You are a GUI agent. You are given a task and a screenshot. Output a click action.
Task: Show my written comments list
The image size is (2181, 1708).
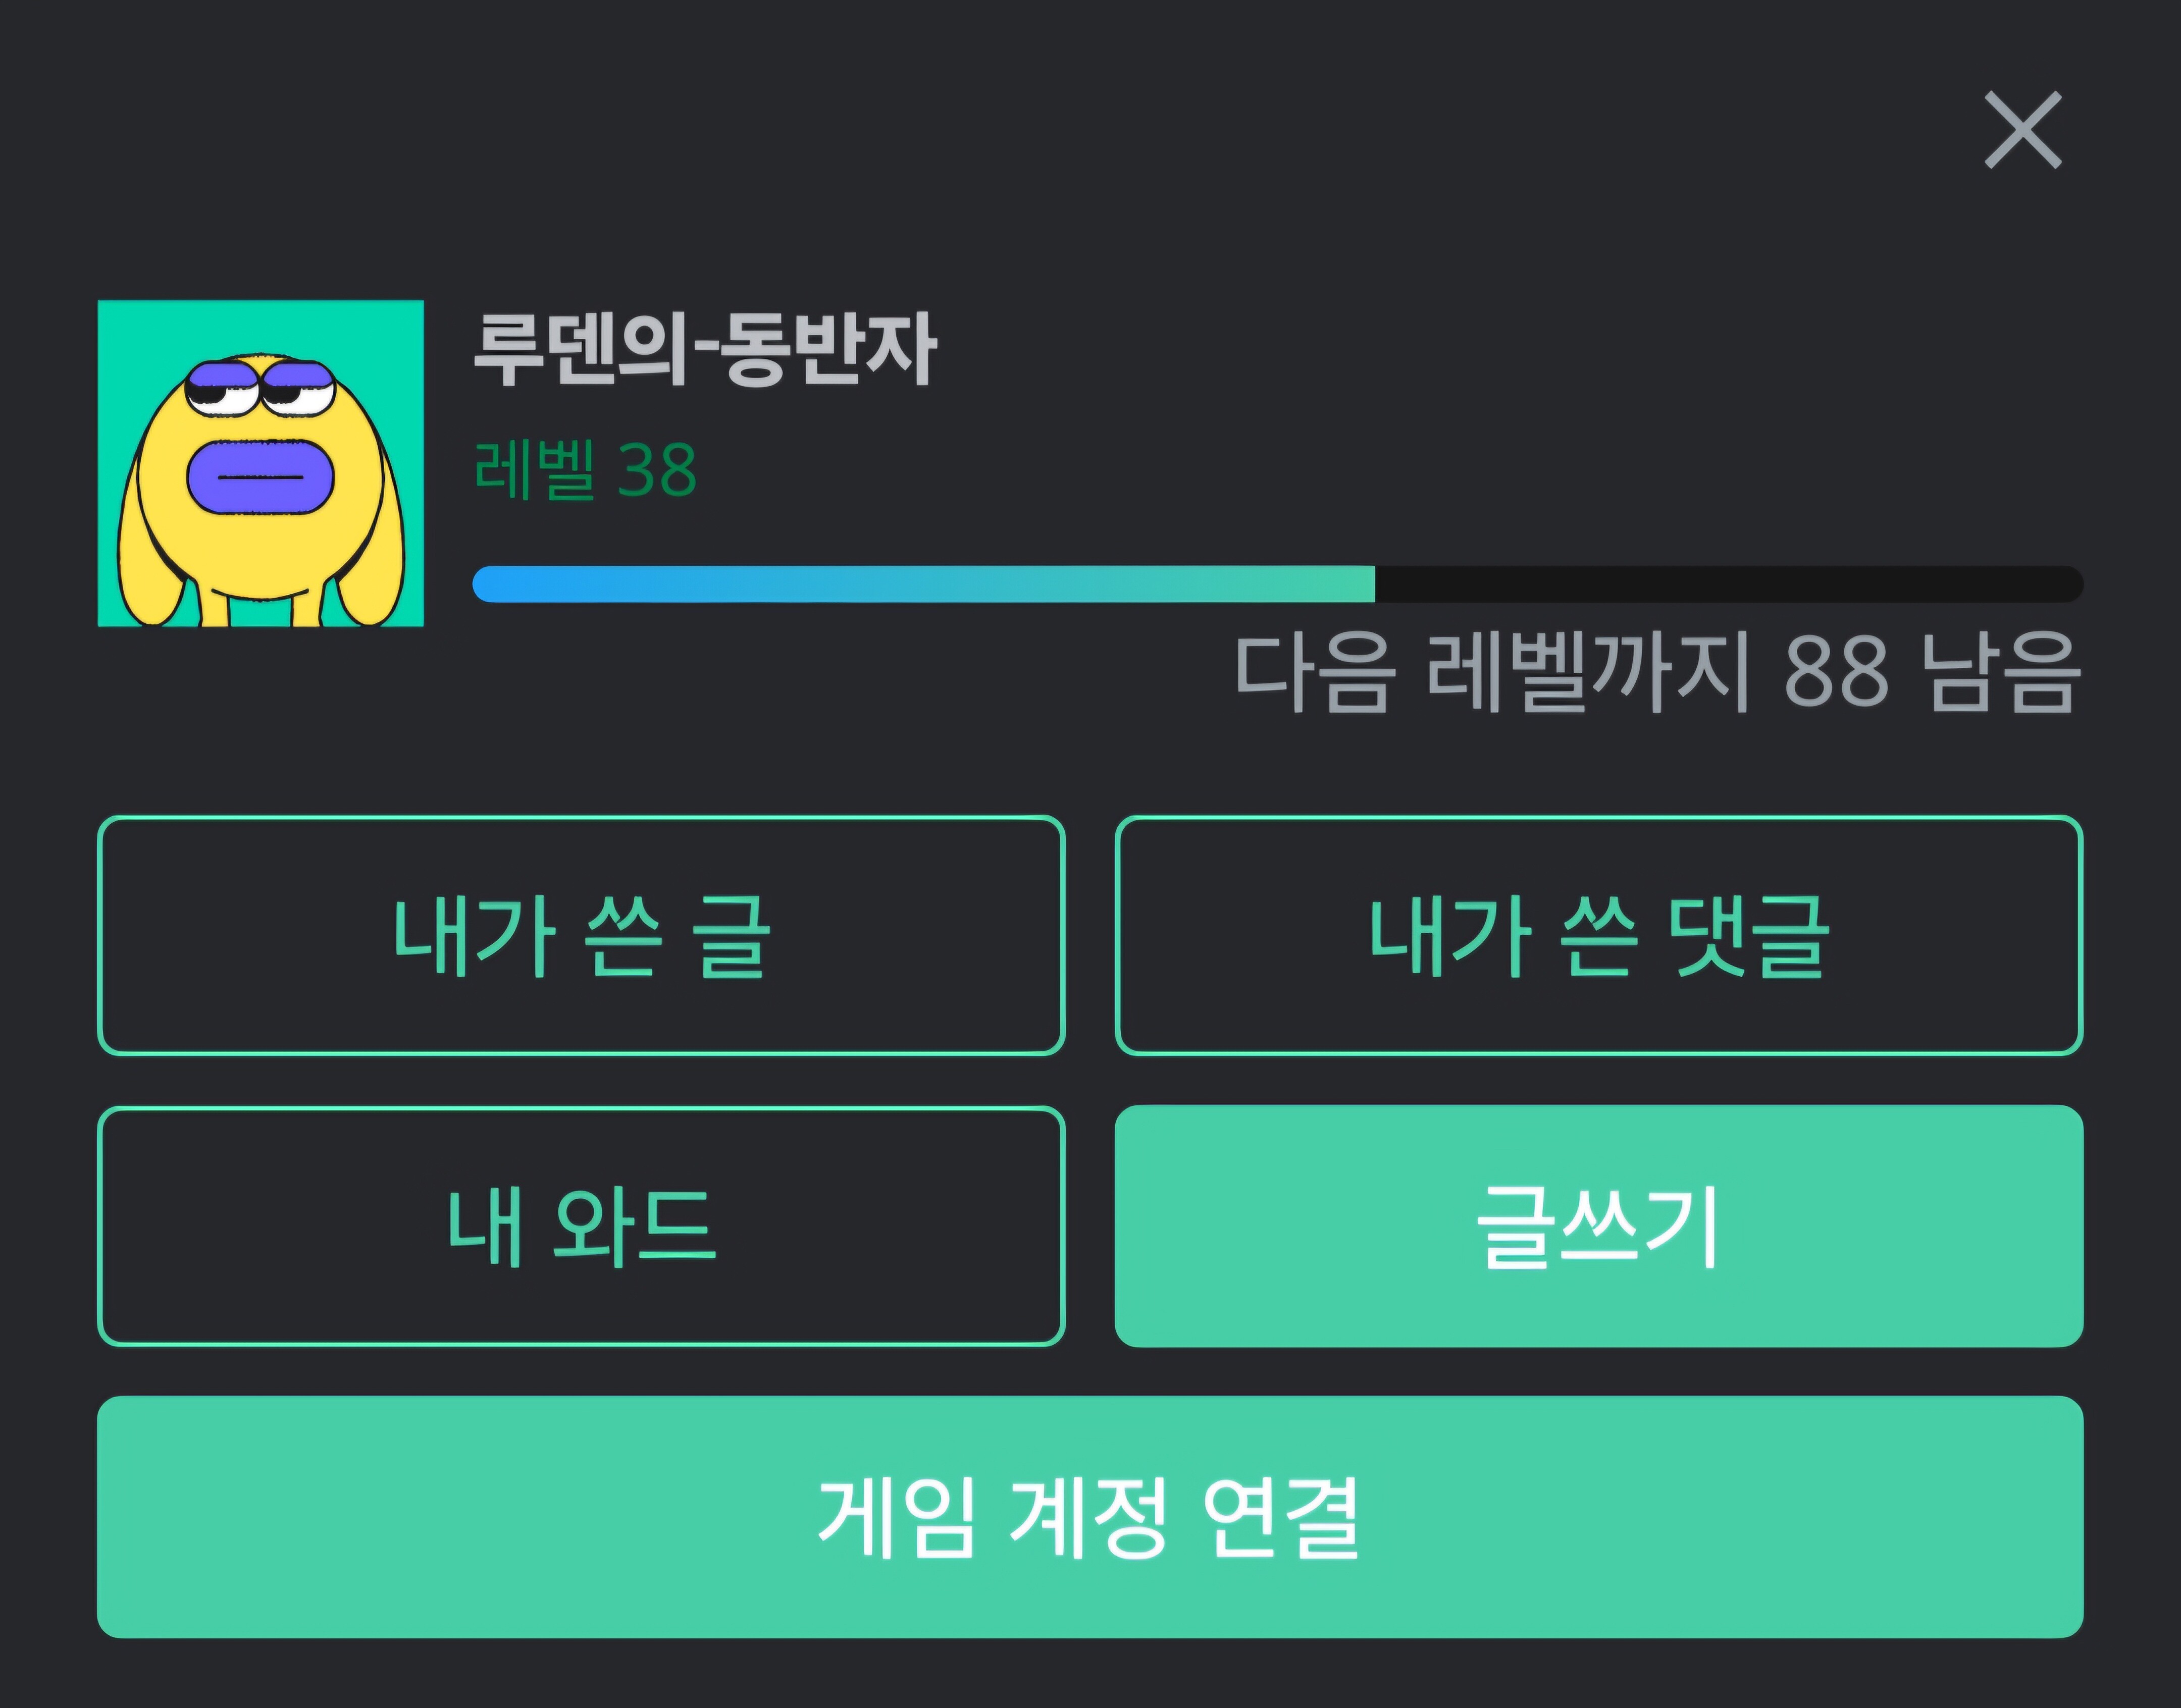tap(1598, 936)
